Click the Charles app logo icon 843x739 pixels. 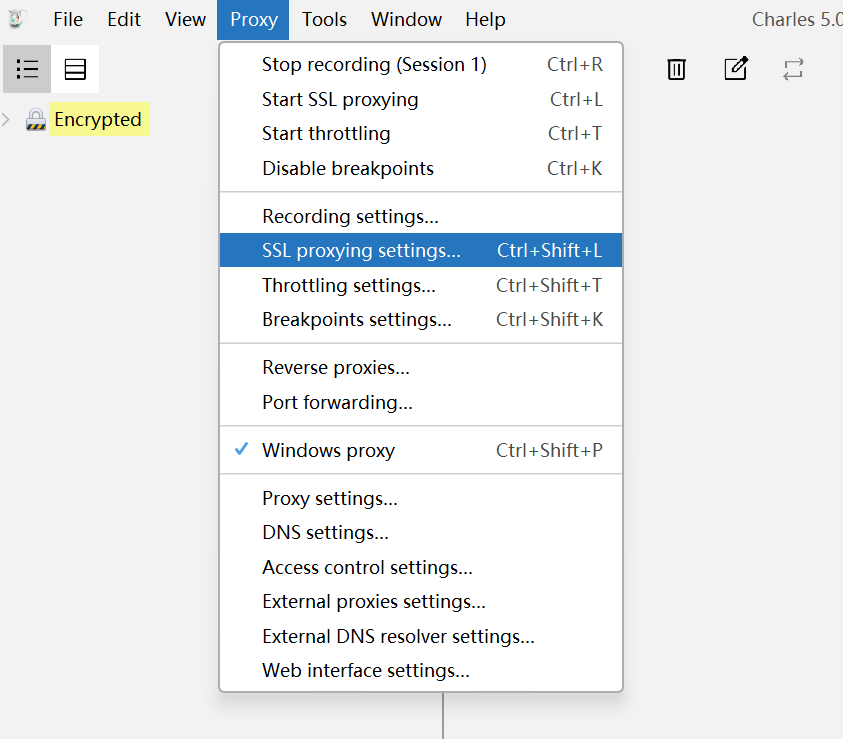coord(16,19)
